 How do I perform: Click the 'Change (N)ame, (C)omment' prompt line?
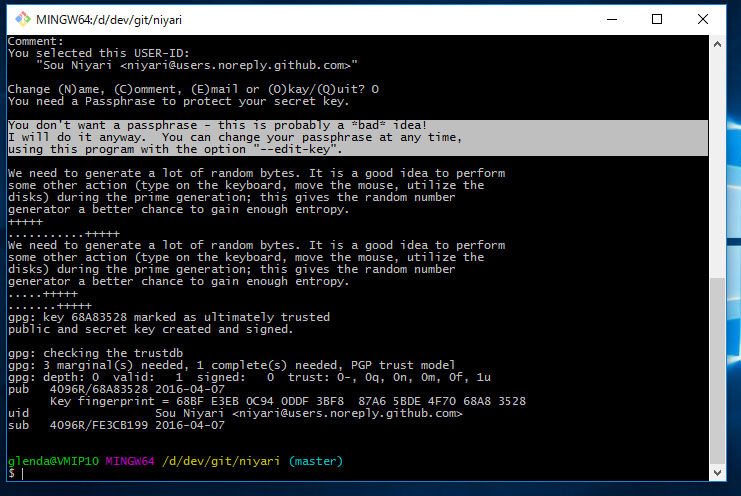coord(193,89)
